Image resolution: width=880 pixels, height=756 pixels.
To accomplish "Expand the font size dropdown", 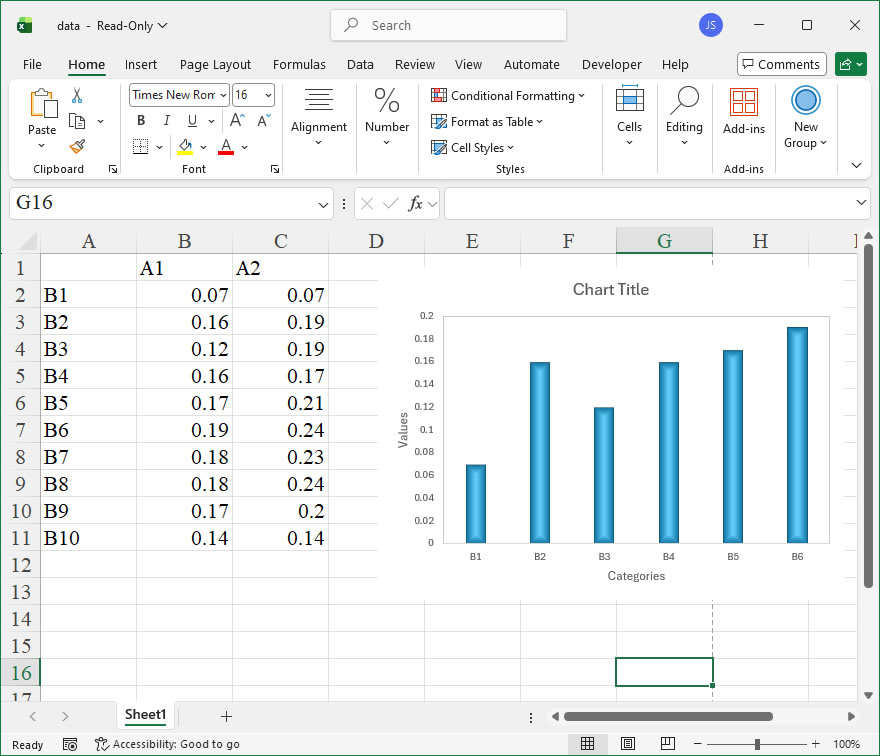I will [267, 95].
